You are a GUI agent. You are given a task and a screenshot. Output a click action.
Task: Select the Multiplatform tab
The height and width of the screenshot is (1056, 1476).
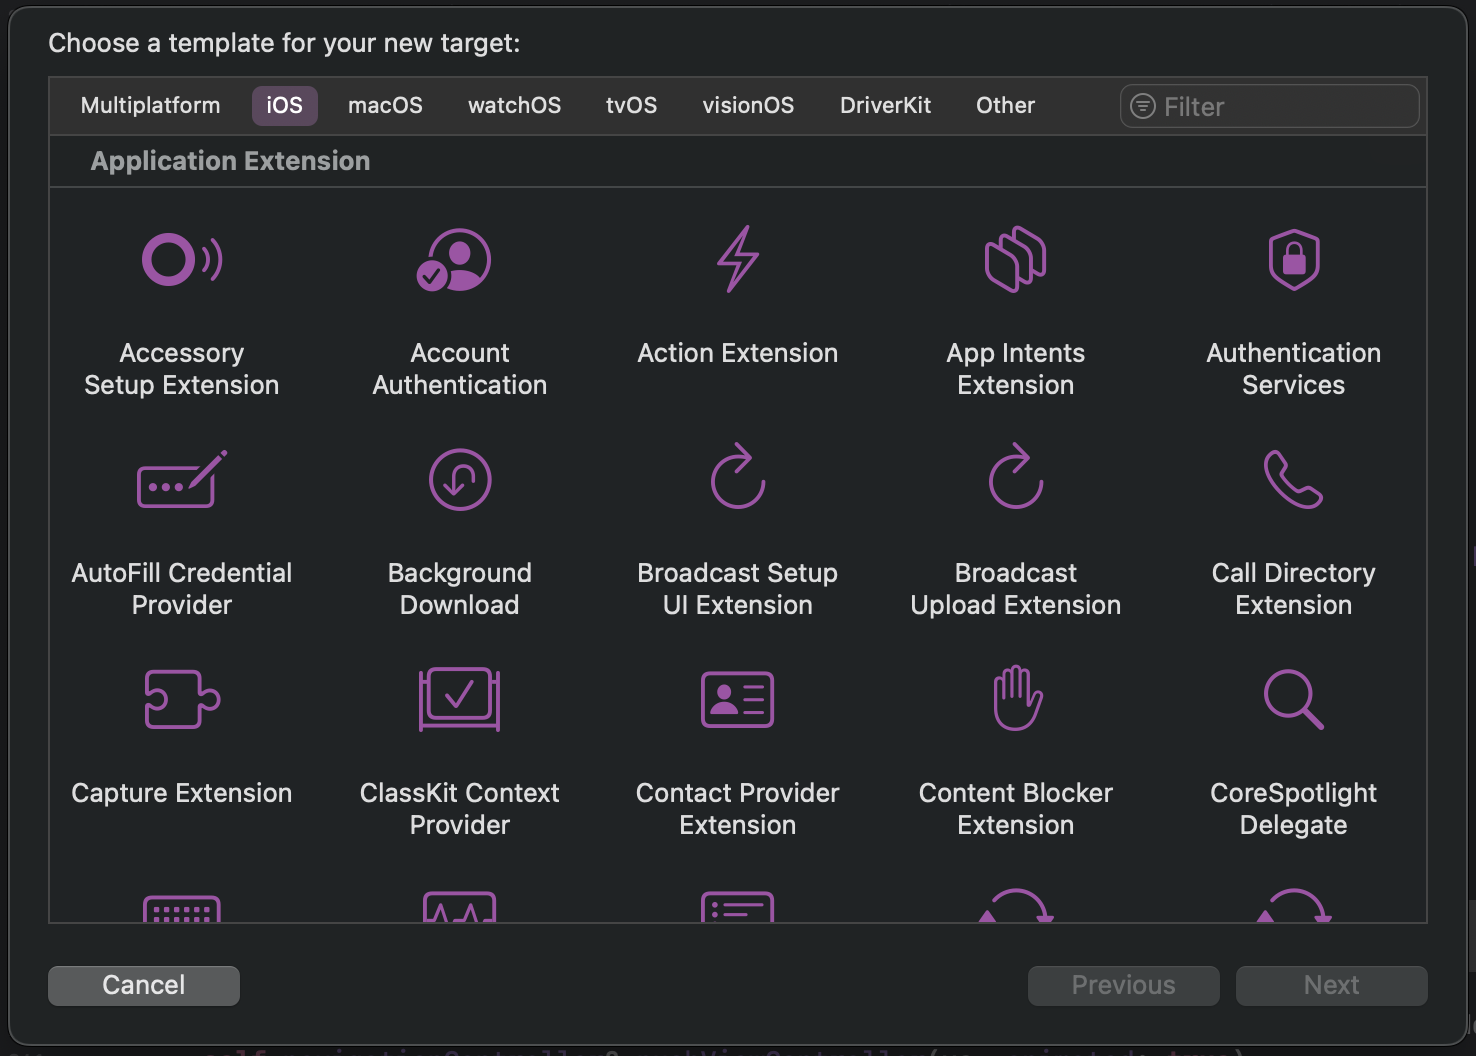(150, 106)
